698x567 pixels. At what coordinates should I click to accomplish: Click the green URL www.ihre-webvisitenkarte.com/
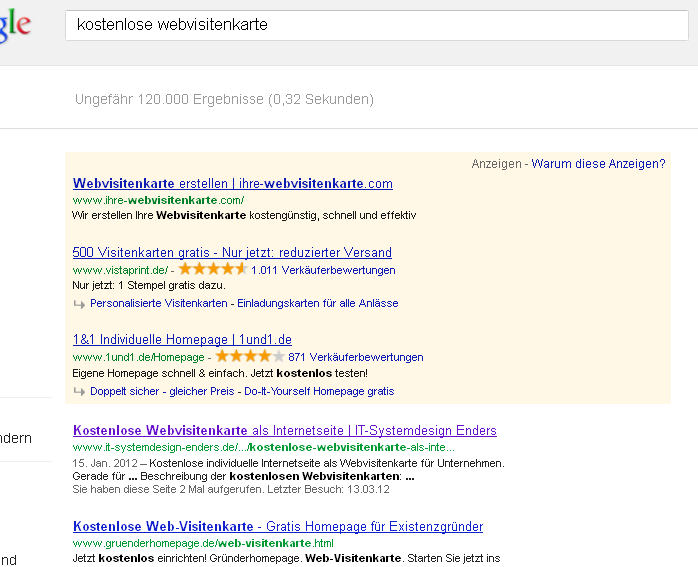pyautogui.click(x=158, y=200)
